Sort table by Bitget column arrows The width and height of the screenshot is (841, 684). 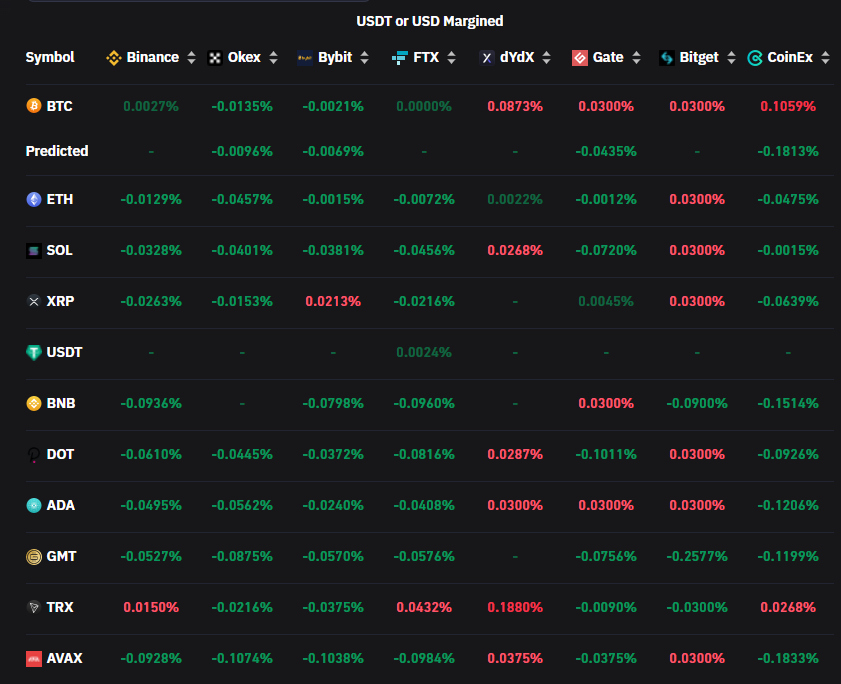pos(731,58)
